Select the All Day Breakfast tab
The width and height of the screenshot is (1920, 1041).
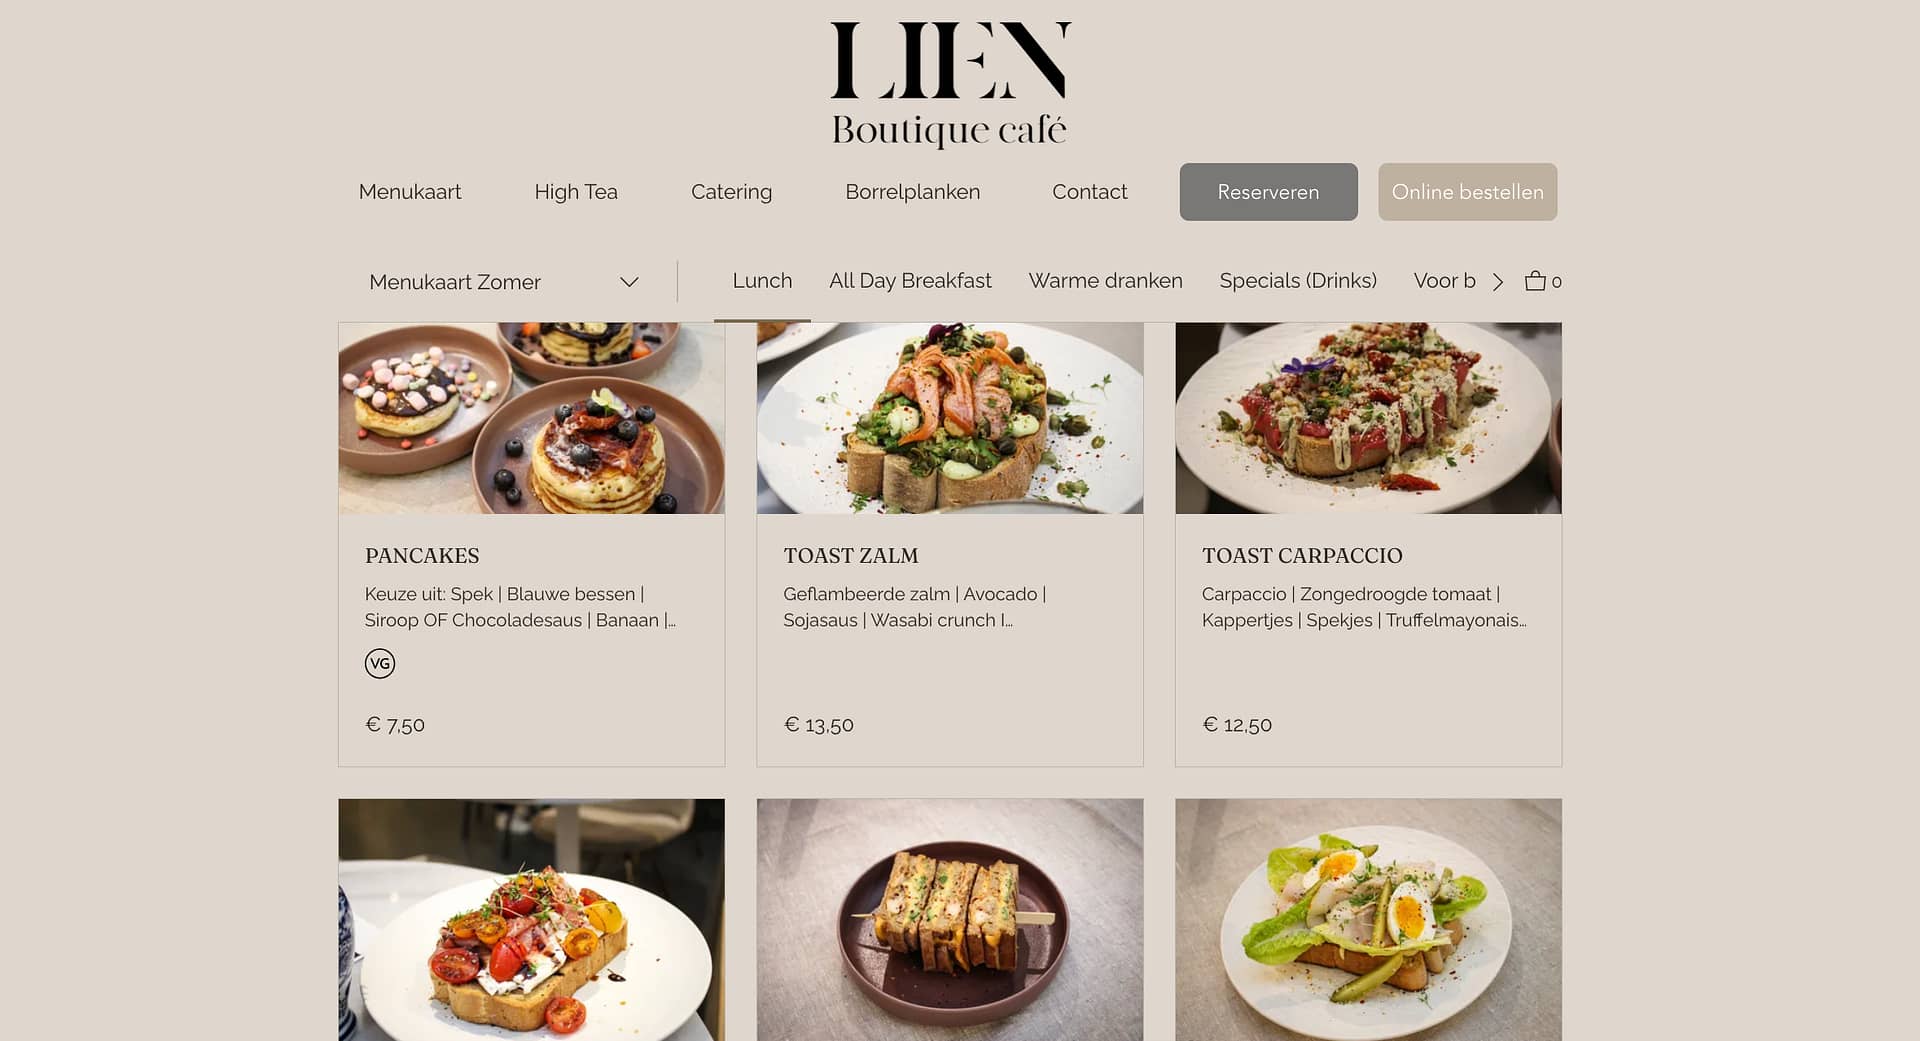(x=910, y=281)
